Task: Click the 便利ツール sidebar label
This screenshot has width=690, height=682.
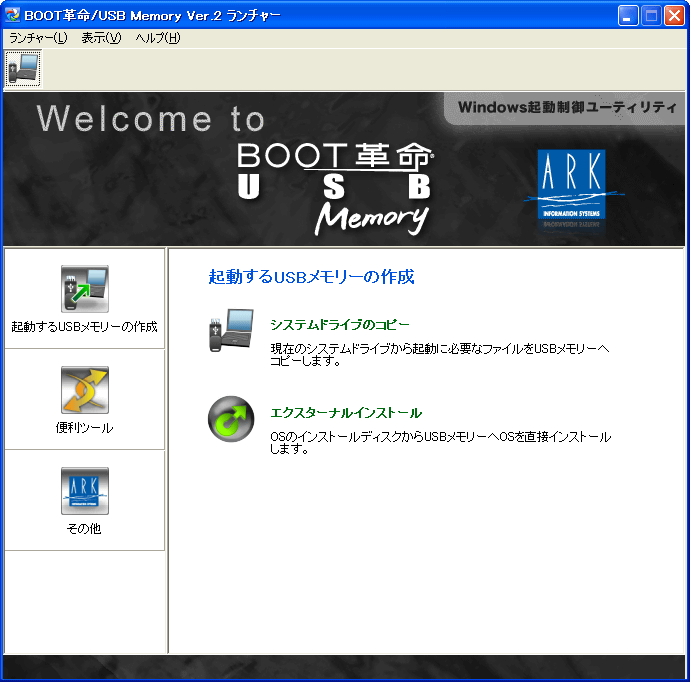Action: (84, 428)
